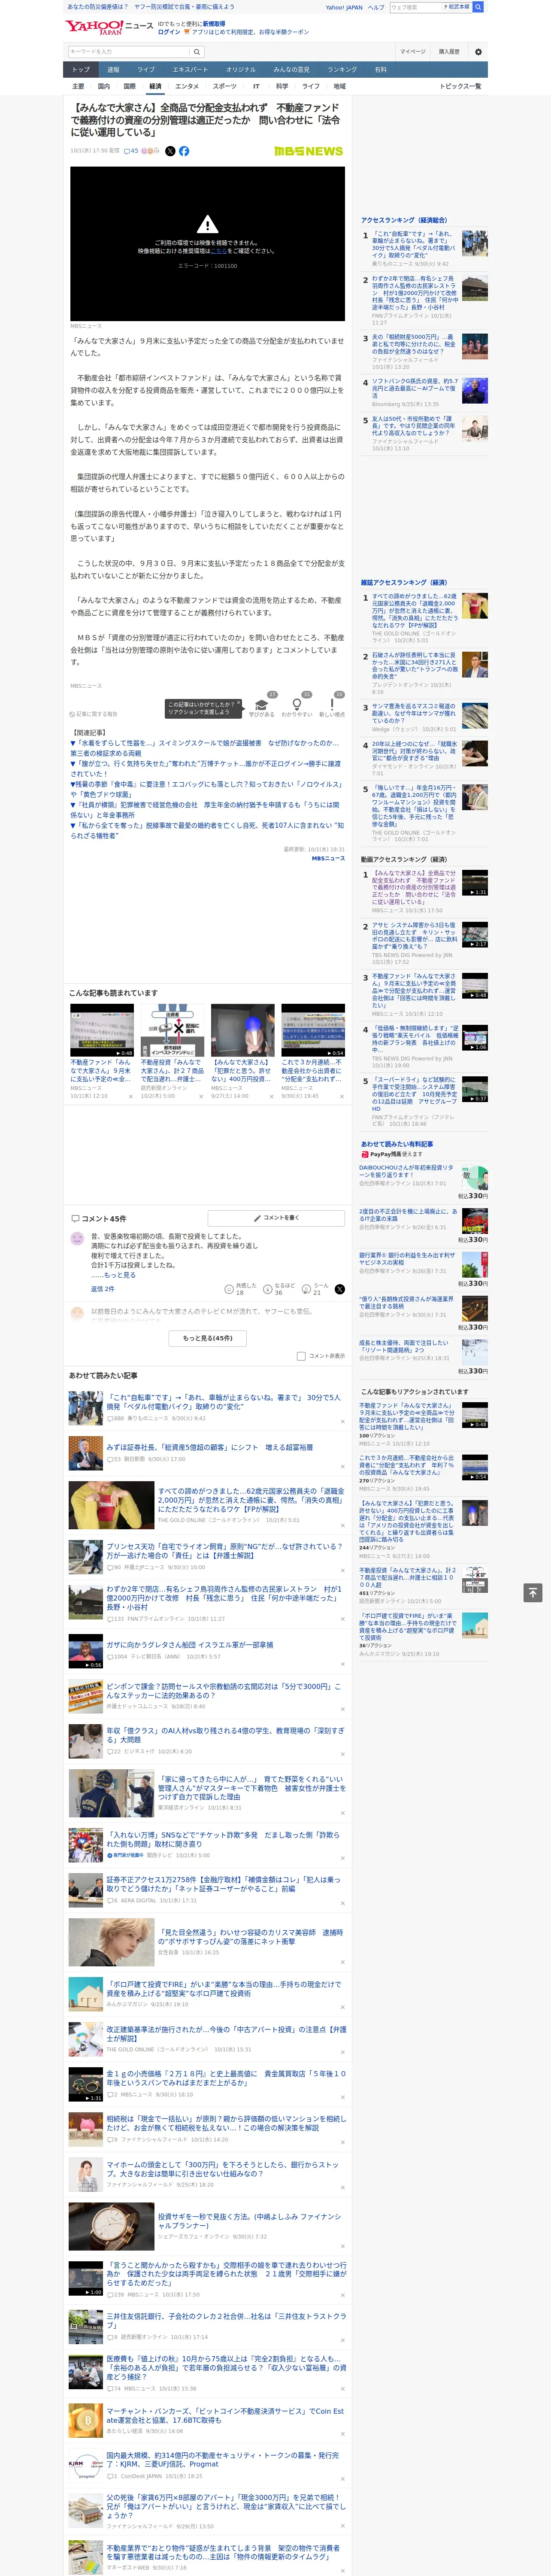Click the コメントを書く button
The height and width of the screenshot is (2576, 551).
[x=277, y=1218]
